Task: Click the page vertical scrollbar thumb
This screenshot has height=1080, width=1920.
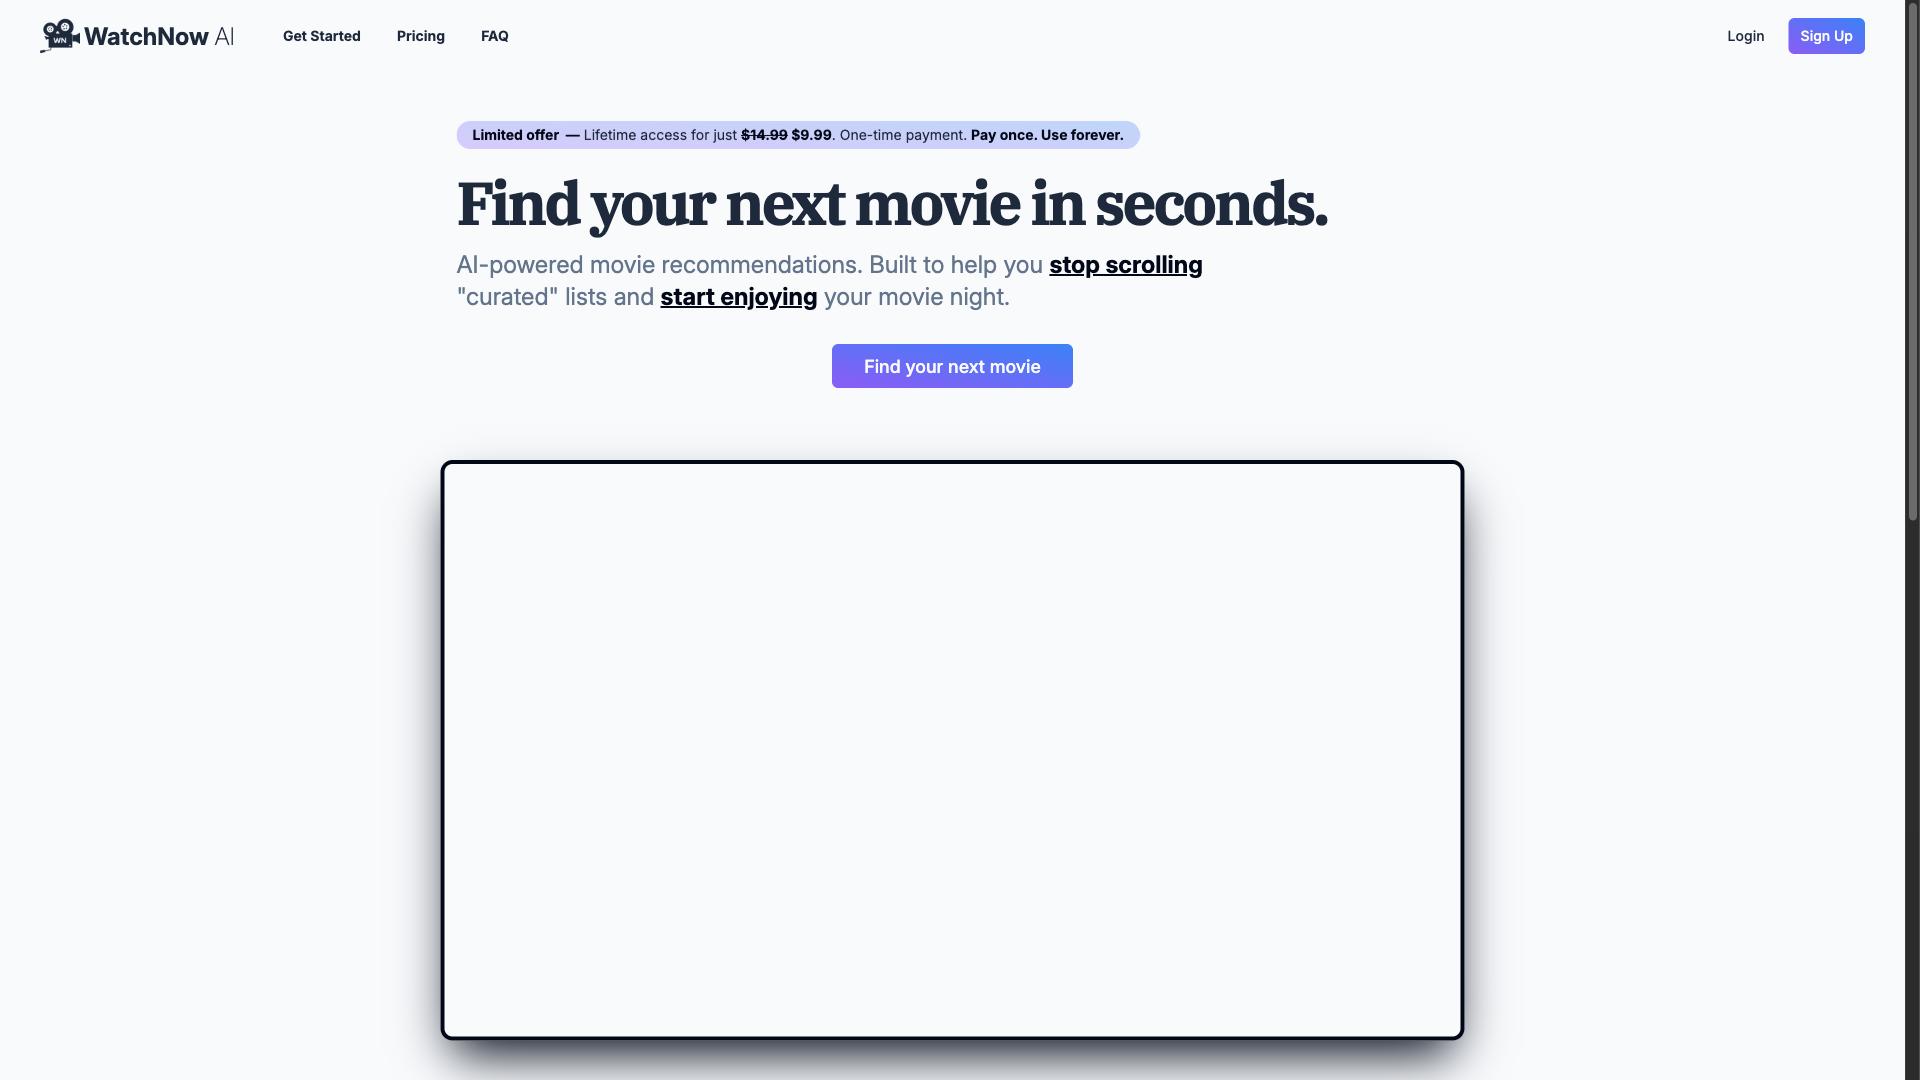Action: coord(1913,260)
